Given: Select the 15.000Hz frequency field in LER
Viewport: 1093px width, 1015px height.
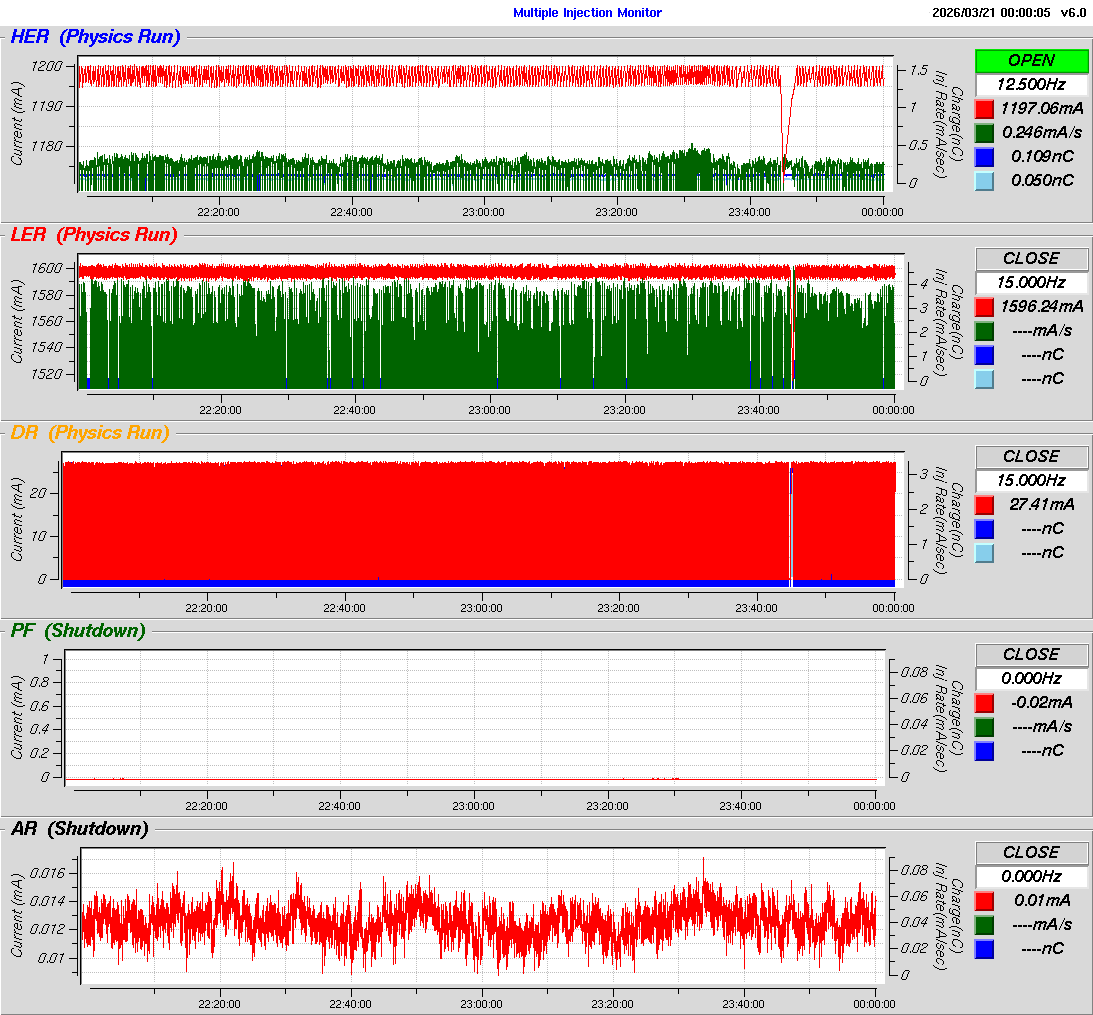Looking at the screenshot, I should 1031,282.
